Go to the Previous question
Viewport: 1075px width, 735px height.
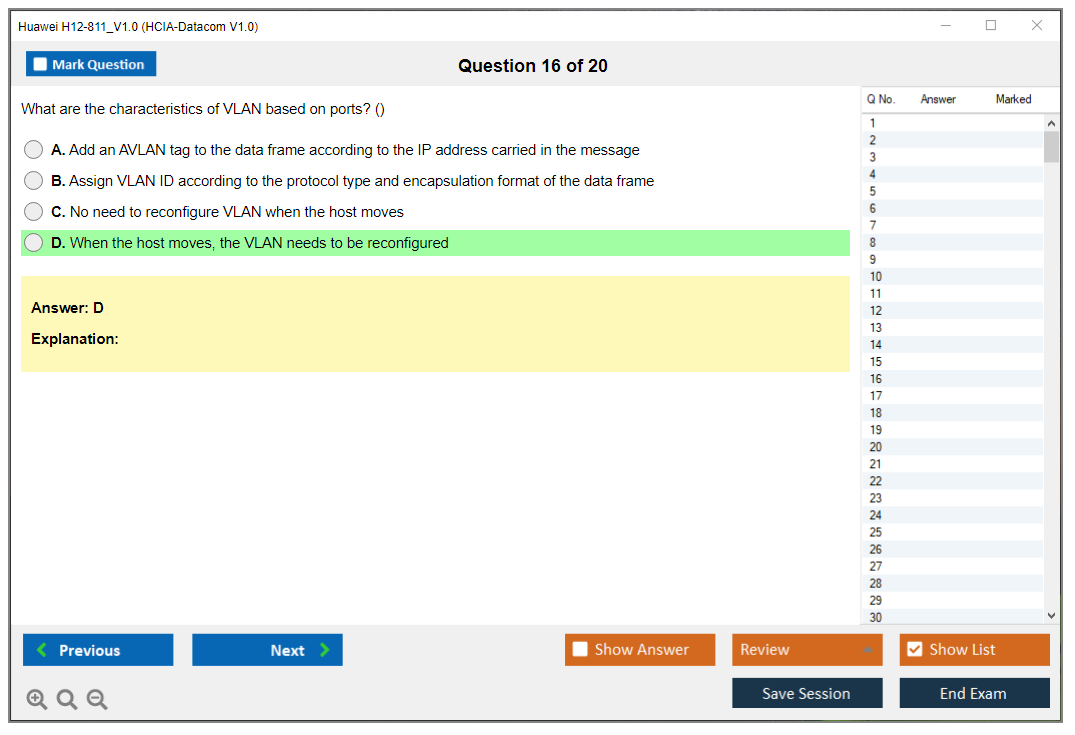98,650
